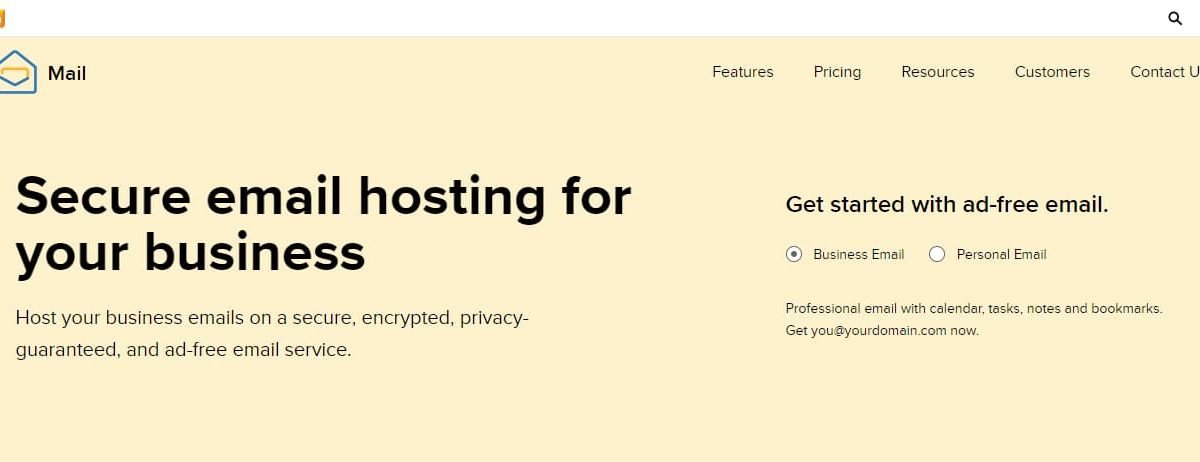Click the "Personal Email" label text
This screenshot has width=1200, height=462.
tap(1002, 254)
